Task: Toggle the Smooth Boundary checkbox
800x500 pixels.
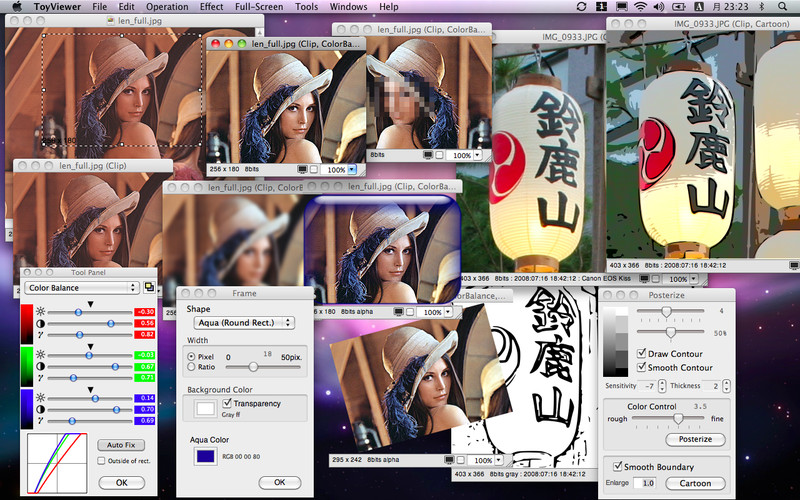Action: coord(617,466)
